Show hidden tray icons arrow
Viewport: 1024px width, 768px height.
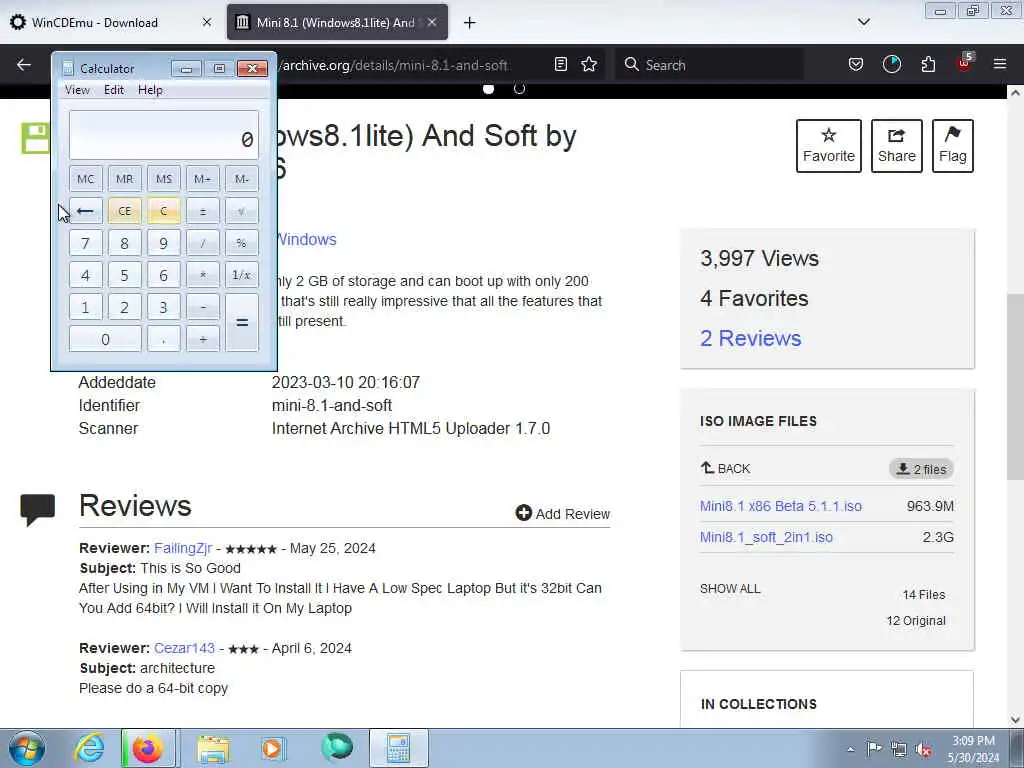(x=850, y=749)
